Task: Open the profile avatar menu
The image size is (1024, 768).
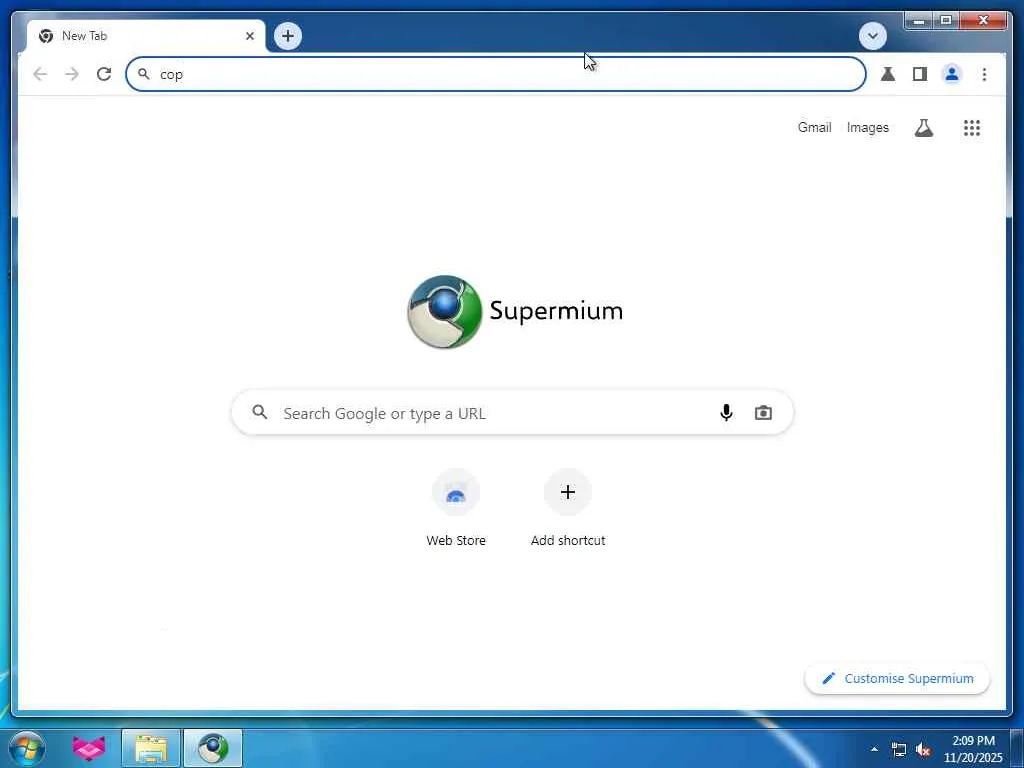Action: [x=952, y=74]
